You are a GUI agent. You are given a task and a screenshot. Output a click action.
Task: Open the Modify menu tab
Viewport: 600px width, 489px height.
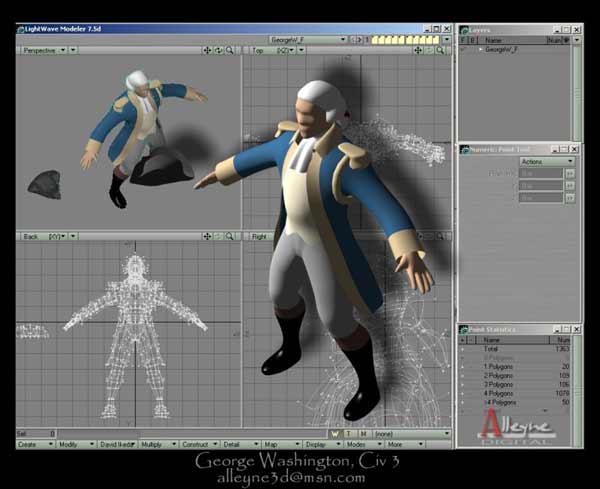(76, 444)
